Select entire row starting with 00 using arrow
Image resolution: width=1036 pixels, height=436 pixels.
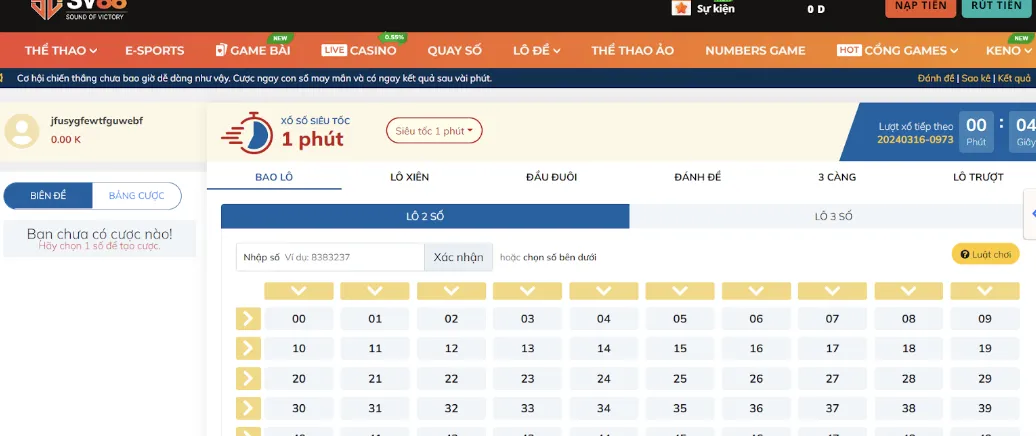(247, 319)
